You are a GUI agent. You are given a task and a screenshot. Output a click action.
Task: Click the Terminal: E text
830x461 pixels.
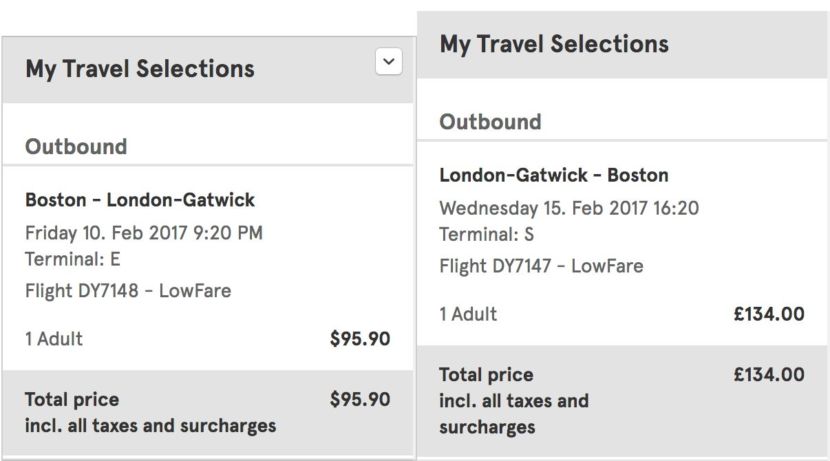coord(73,260)
